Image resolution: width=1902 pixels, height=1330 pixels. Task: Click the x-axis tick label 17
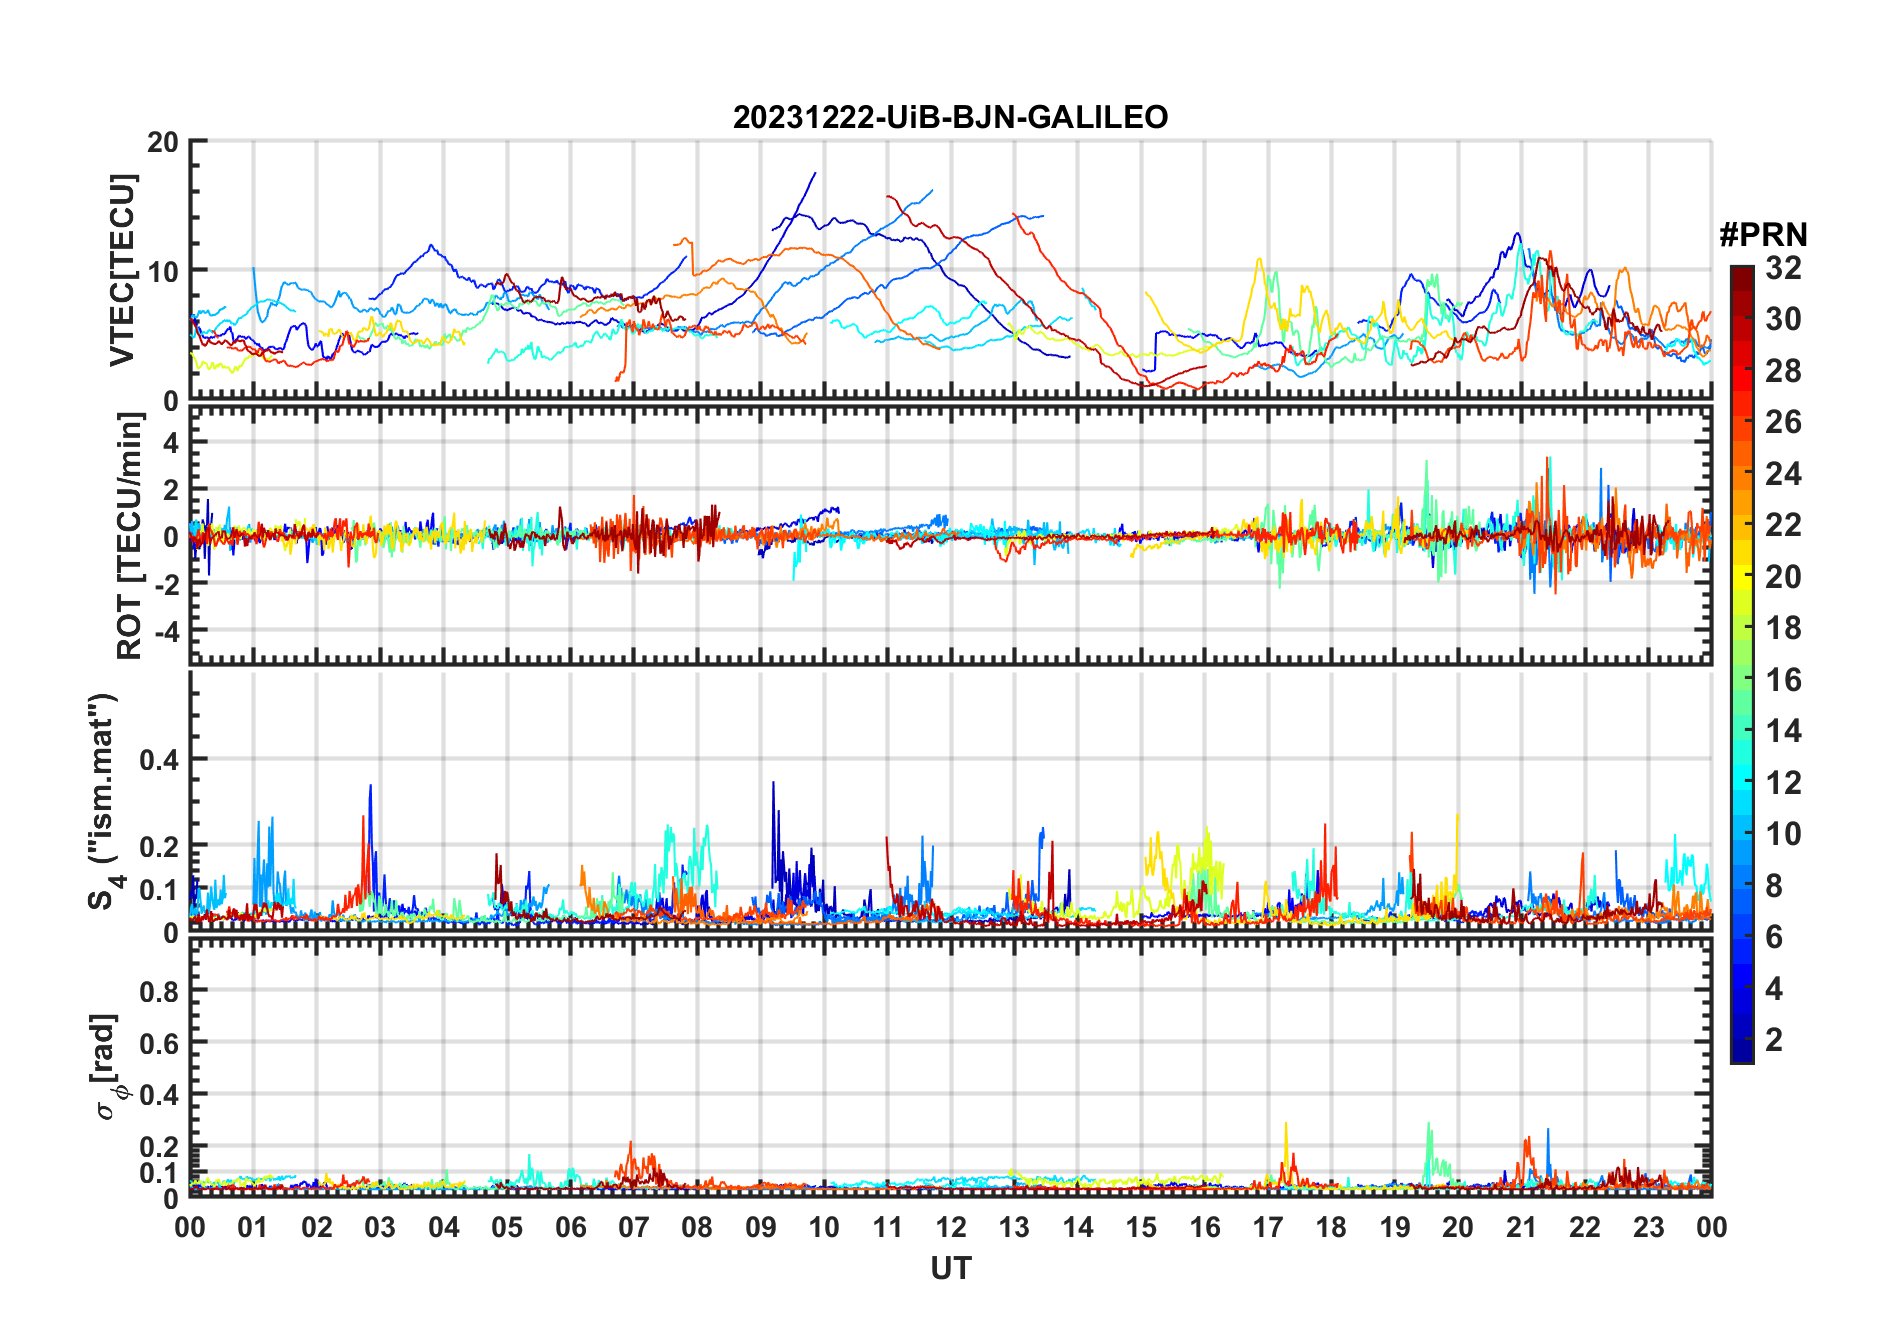1268,1227
